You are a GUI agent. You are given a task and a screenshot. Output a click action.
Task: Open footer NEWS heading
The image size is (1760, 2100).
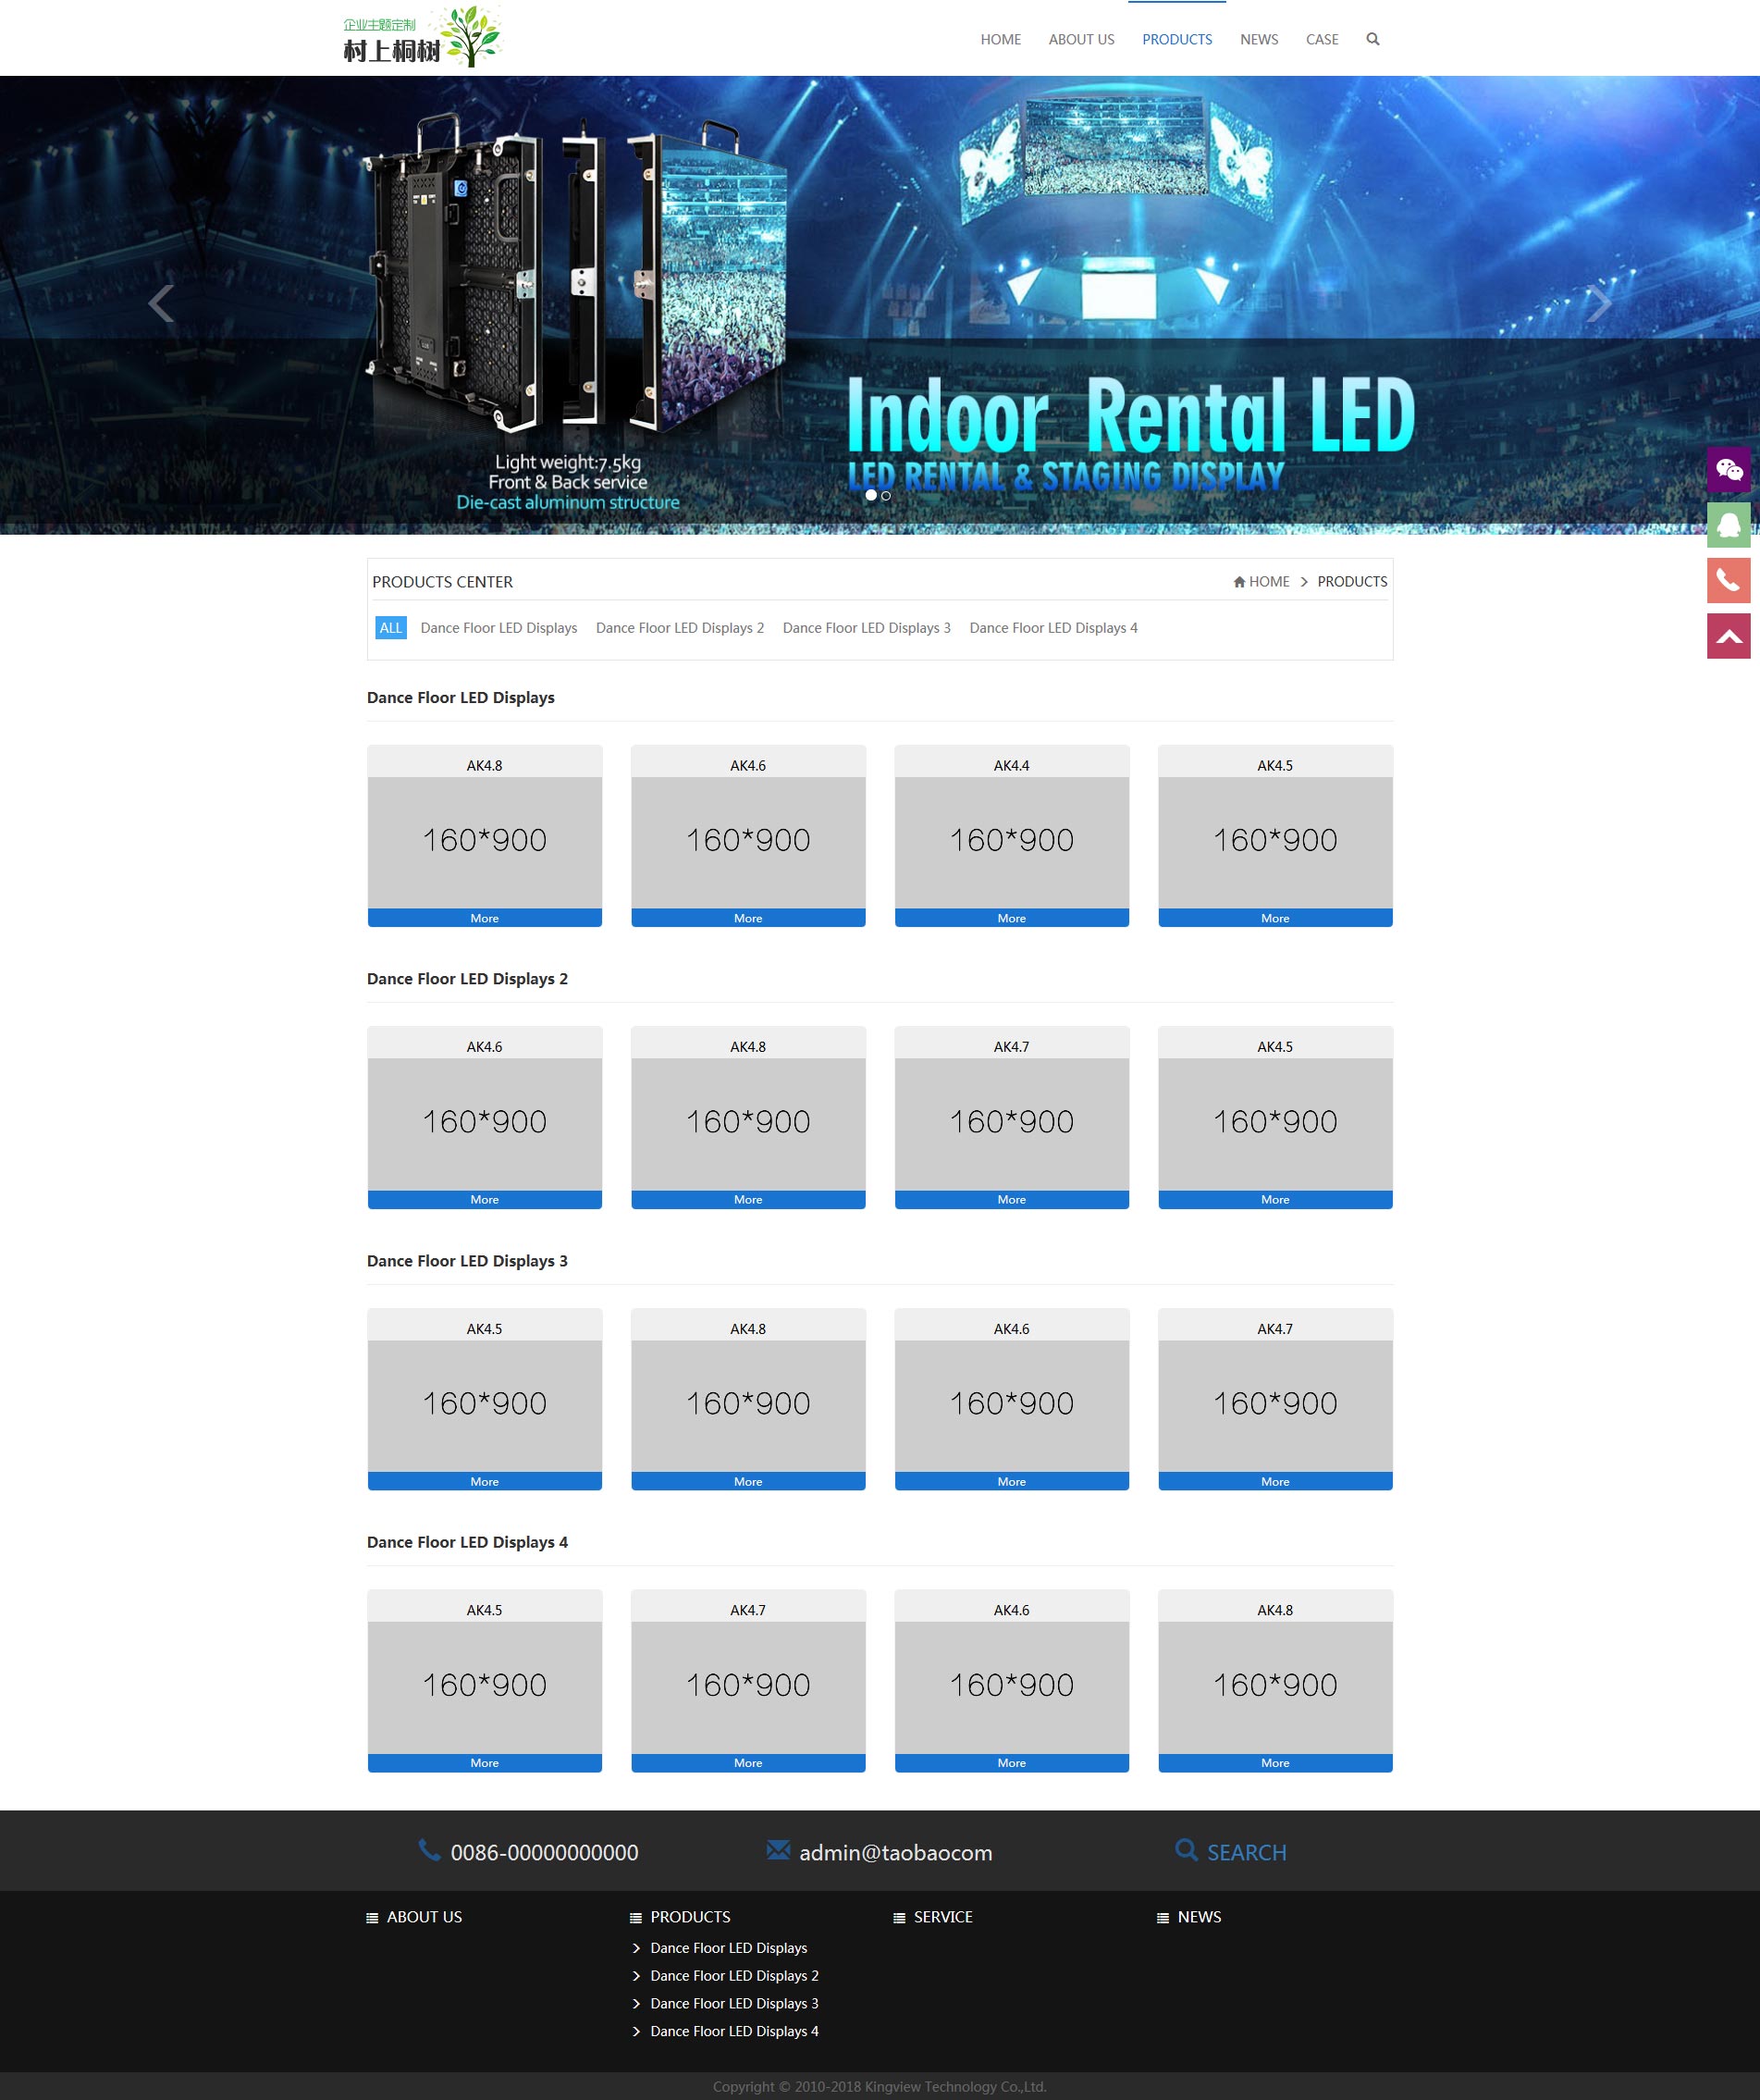coord(1199,1917)
